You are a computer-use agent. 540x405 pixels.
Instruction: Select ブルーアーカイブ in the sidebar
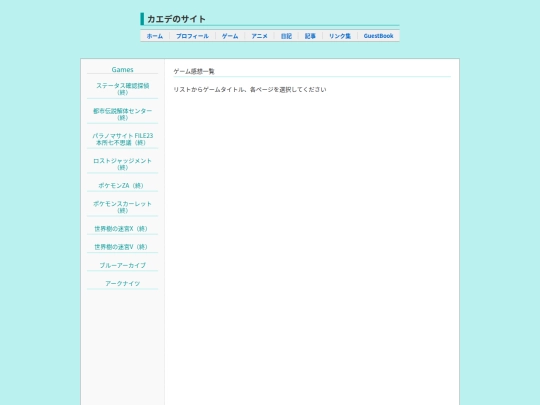click(123, 265)
